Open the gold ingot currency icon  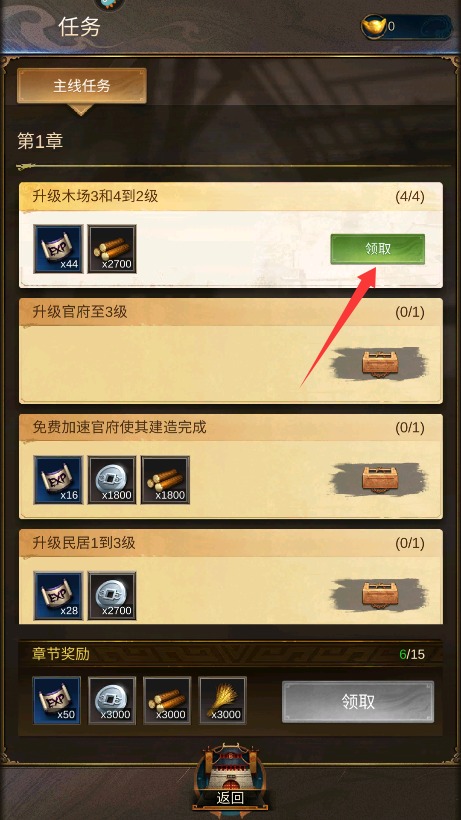point(374,26)
